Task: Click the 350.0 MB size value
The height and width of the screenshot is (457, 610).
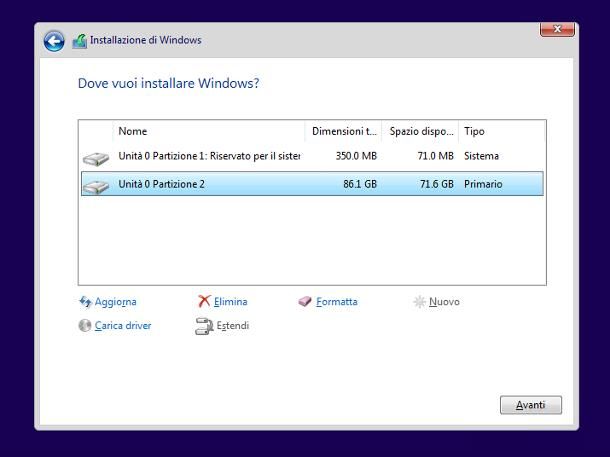Action: click(x=356, y=156)
